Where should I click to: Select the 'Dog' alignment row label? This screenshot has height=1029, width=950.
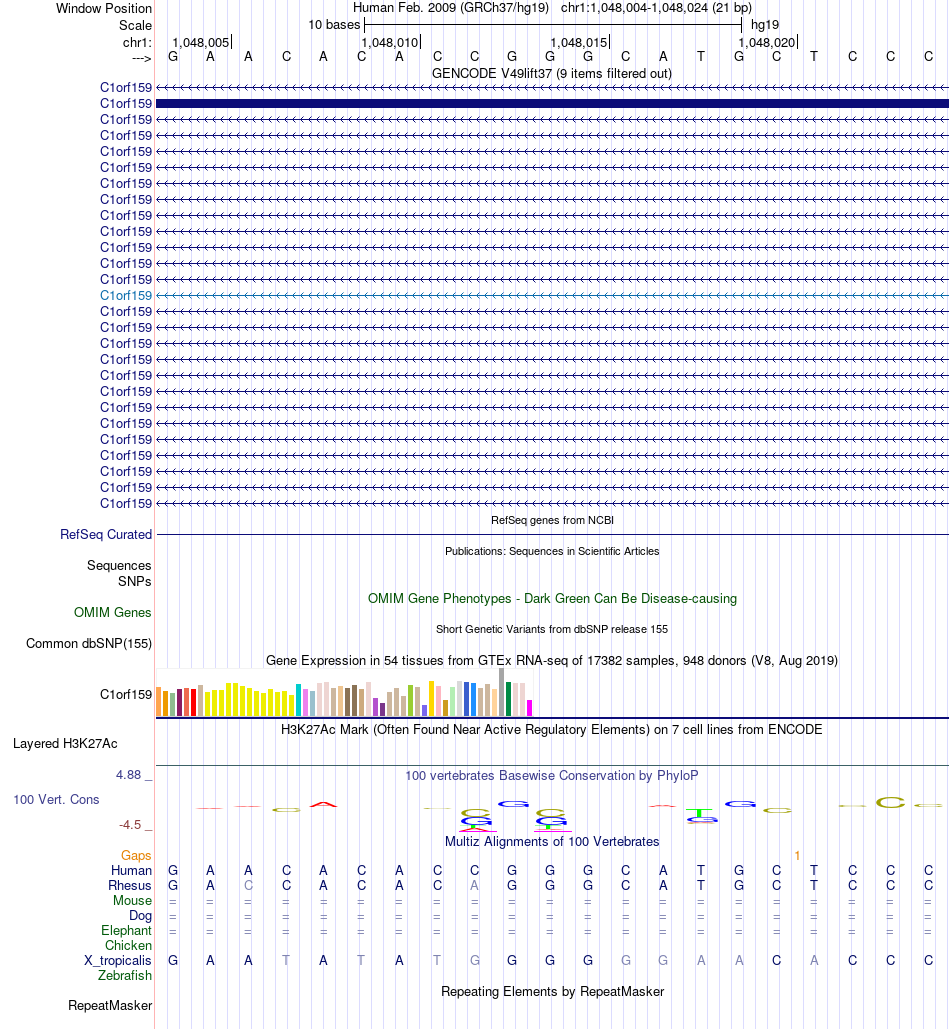click(x=140, y=916)
